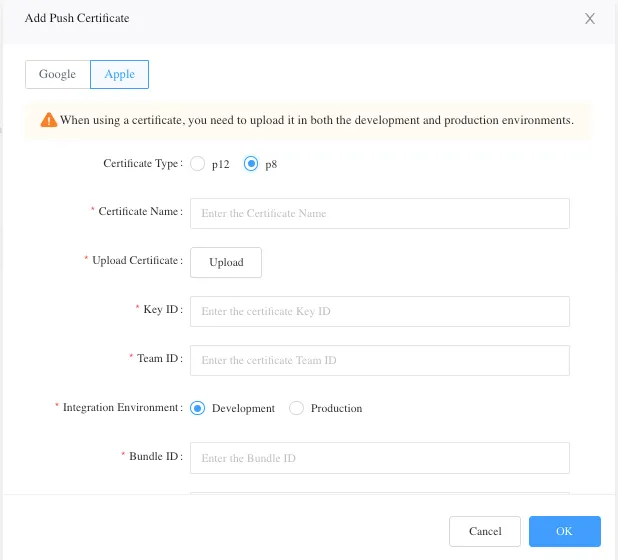This screenshot has width=618, height=560.
Task: Click the dialog title 'Add Push Certificate'
Action: coord(77,18)
